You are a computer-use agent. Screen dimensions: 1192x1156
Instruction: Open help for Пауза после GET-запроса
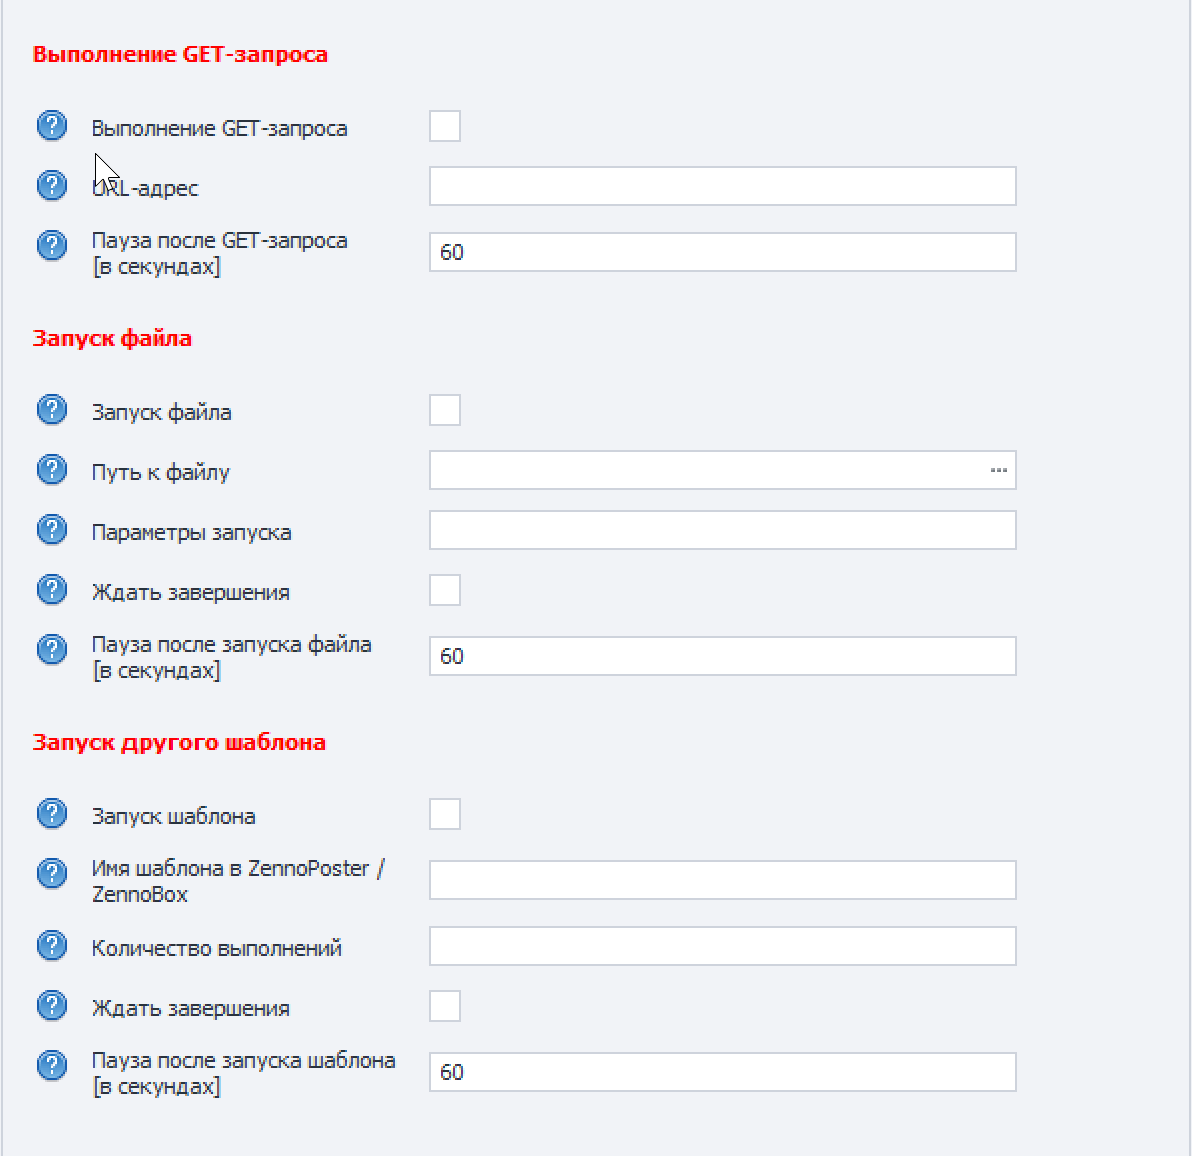pyautogui.click(x=52, y=246)
